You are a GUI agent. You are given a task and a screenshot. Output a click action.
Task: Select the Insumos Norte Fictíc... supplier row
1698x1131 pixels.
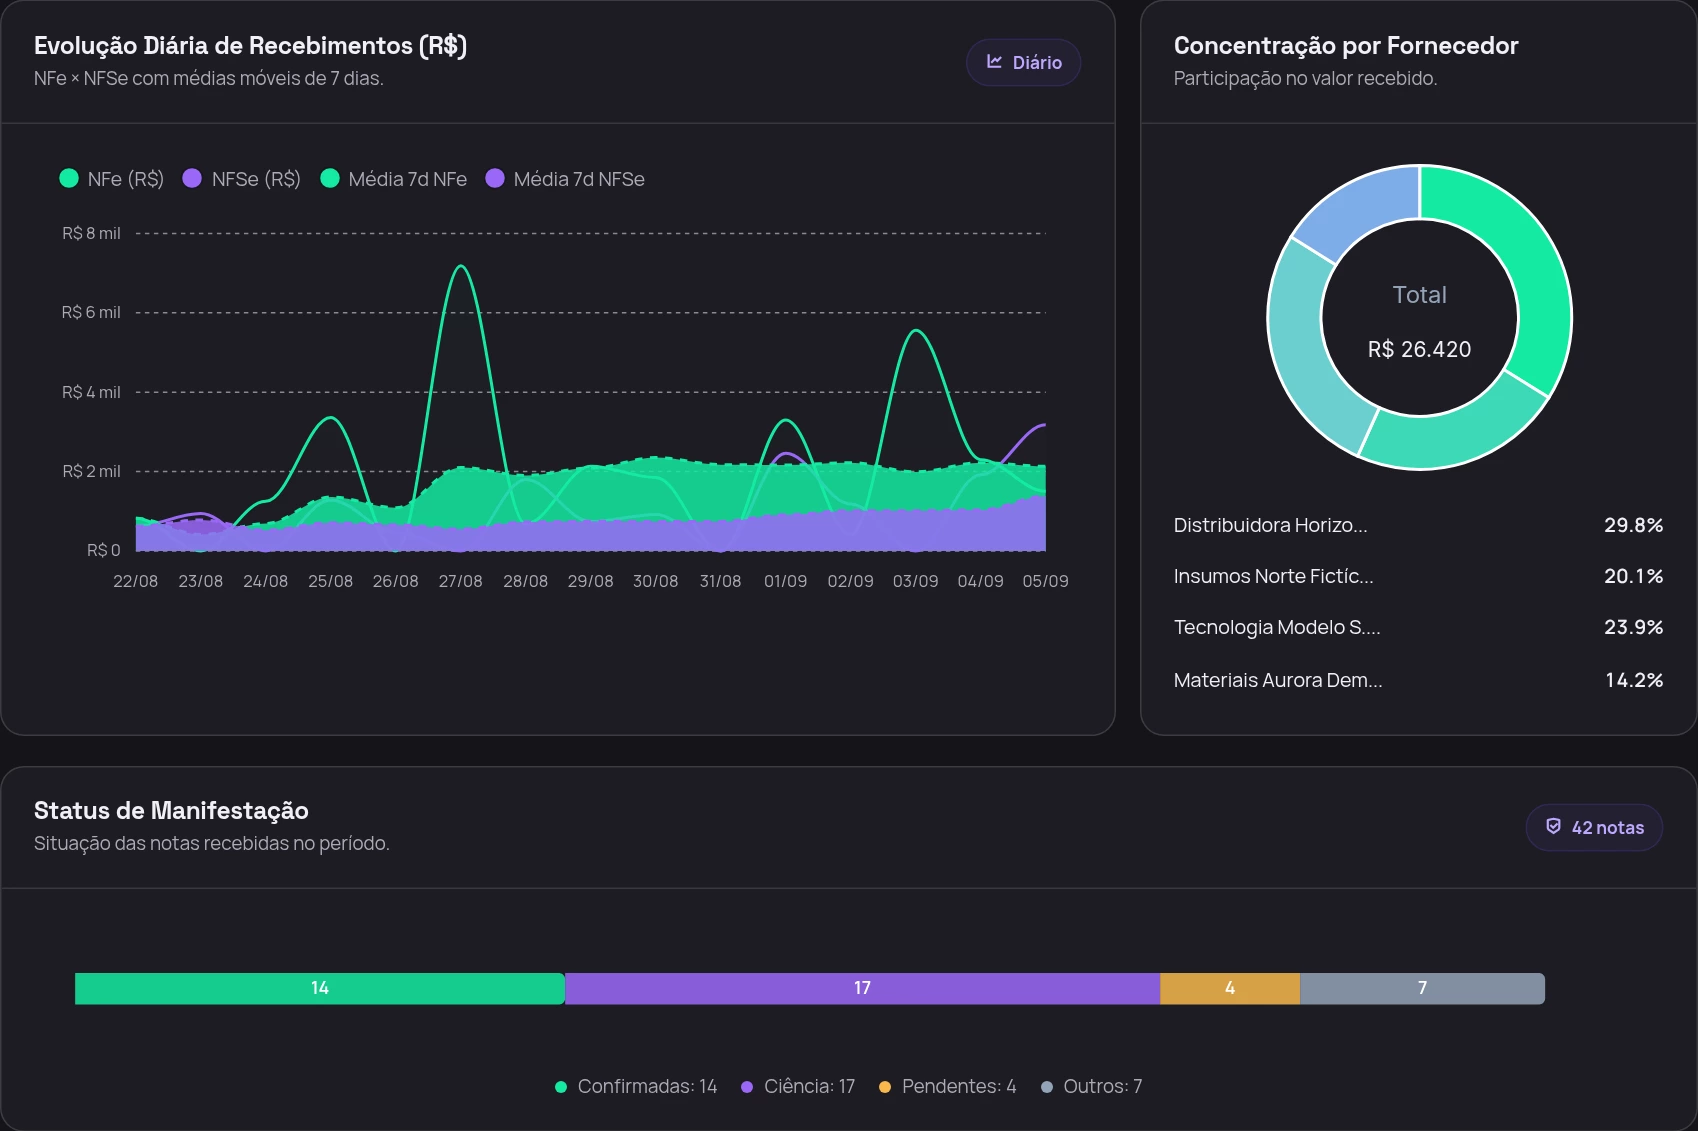click(1418, 576)
